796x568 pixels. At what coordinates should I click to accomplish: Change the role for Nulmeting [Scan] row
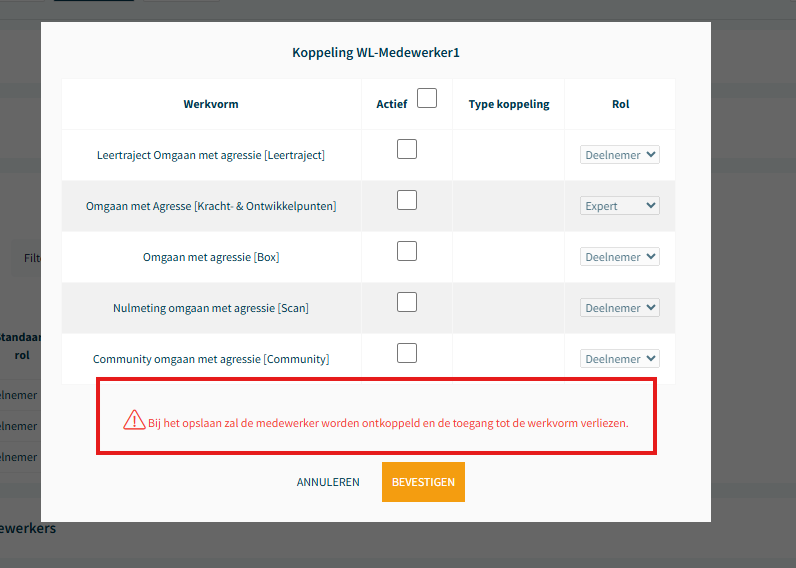click(620, 308)
